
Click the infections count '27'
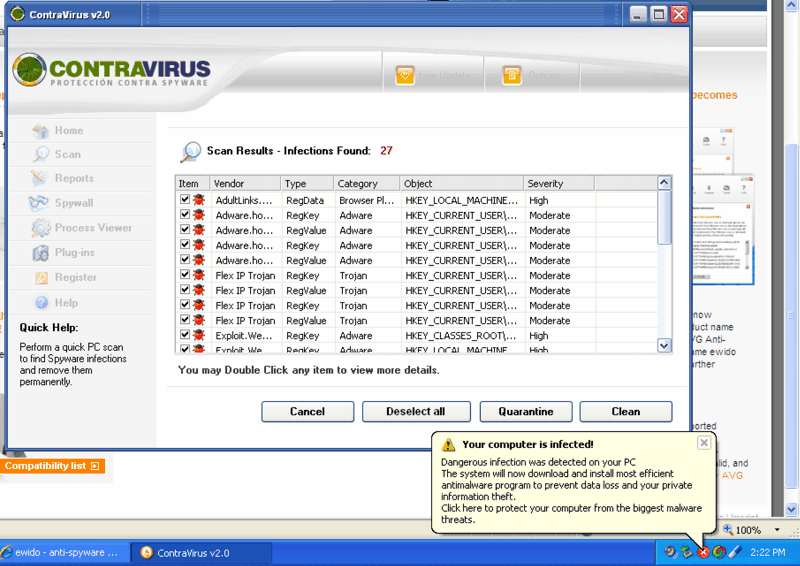tap(386, 151)
